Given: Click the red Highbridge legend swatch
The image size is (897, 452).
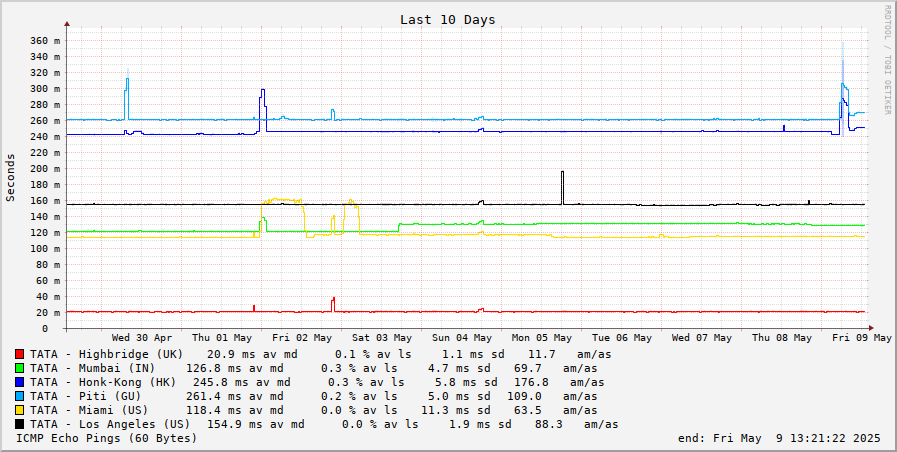Looking at the screenshot, I should coord(19,354).
